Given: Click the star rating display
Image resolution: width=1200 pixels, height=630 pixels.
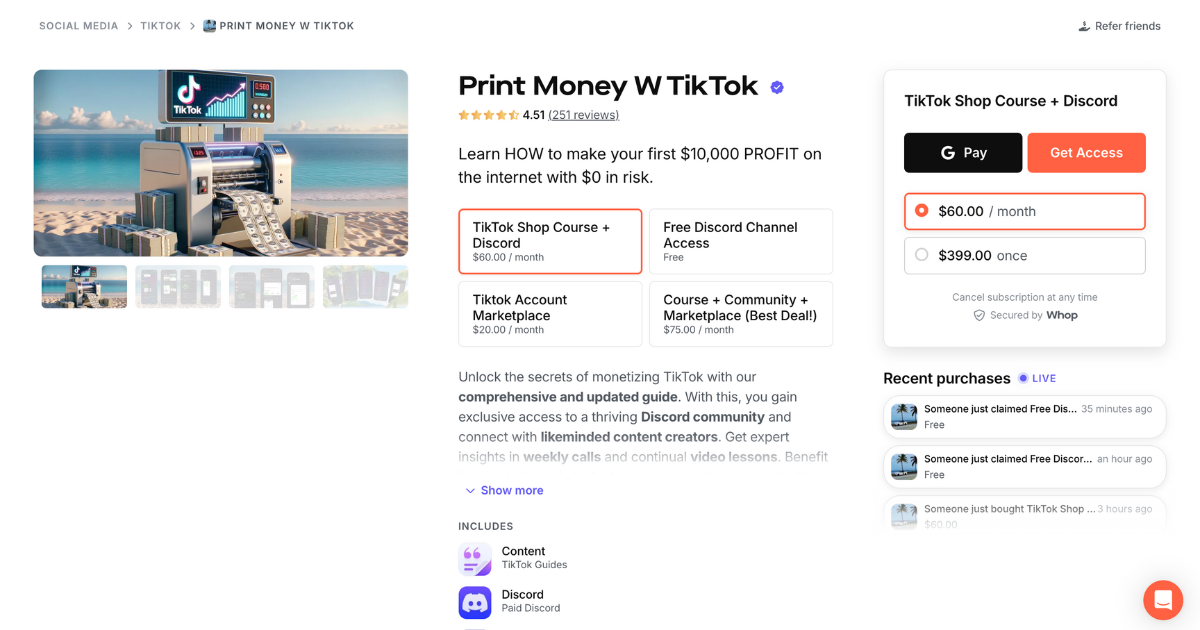Looking at the screenshot, I should 488,114.
